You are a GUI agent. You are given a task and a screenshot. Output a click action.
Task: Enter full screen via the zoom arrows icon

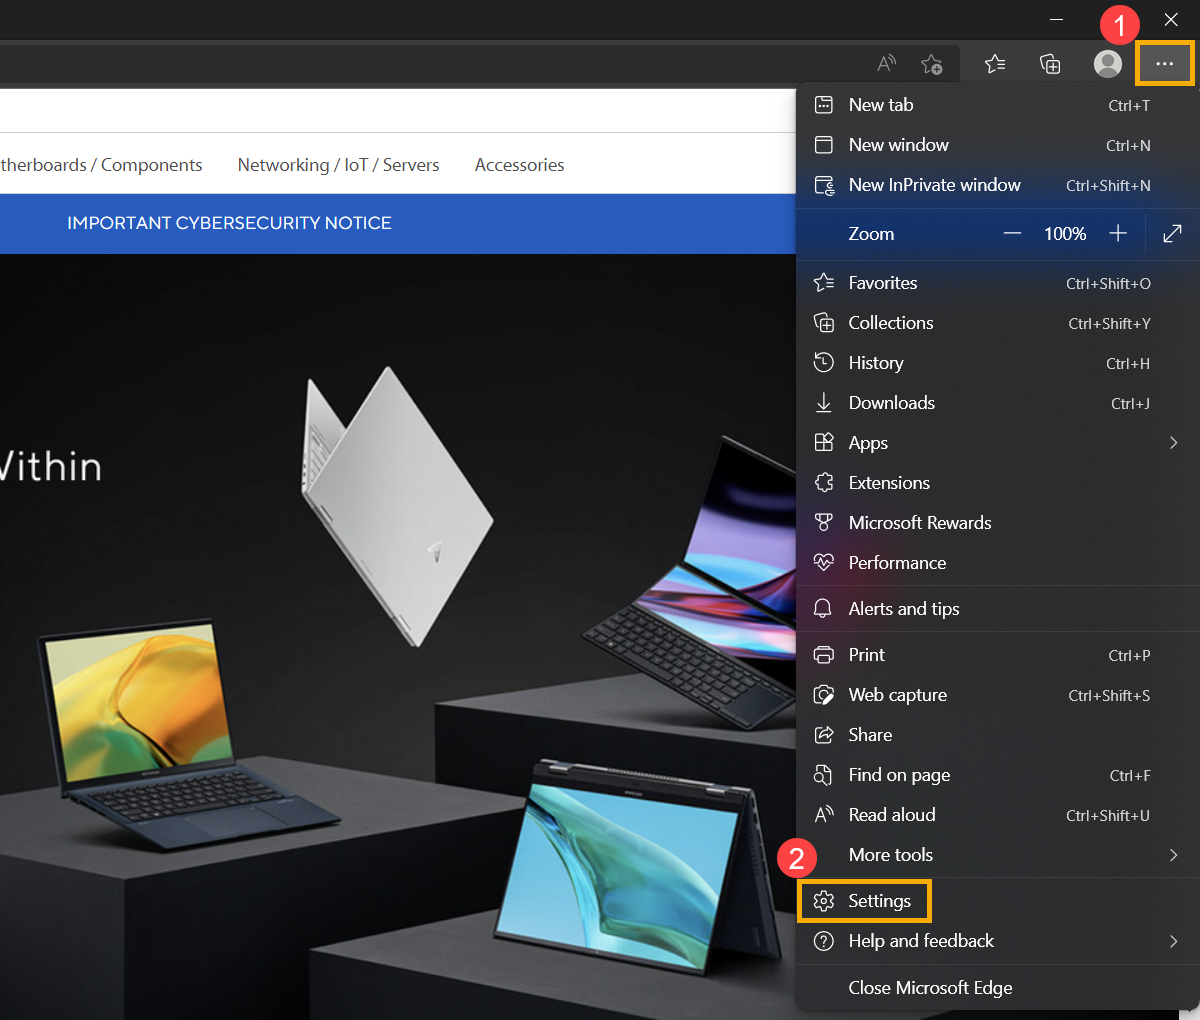coord(1172,234)
